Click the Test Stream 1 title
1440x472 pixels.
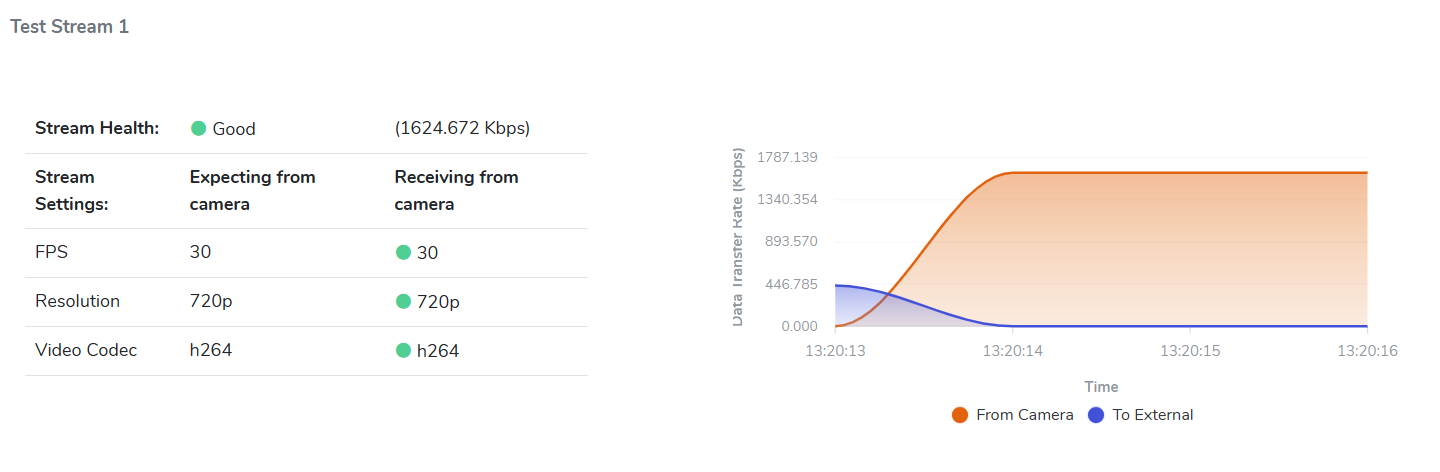click(69, 27)
